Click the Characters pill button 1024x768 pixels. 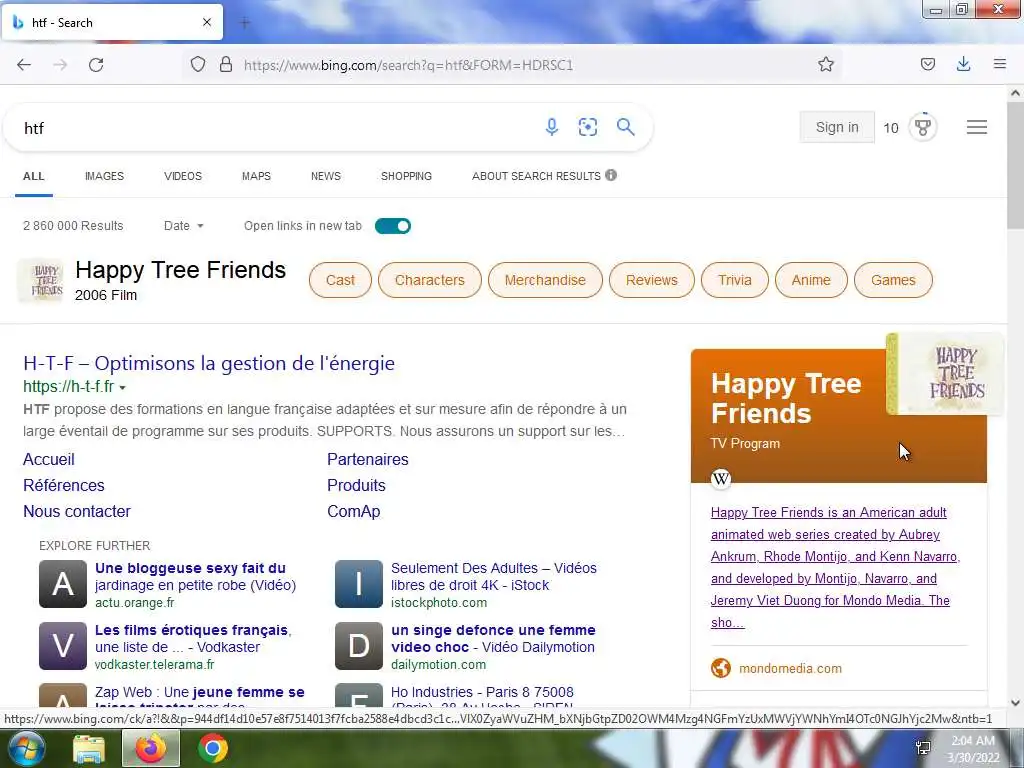[430, 280]
